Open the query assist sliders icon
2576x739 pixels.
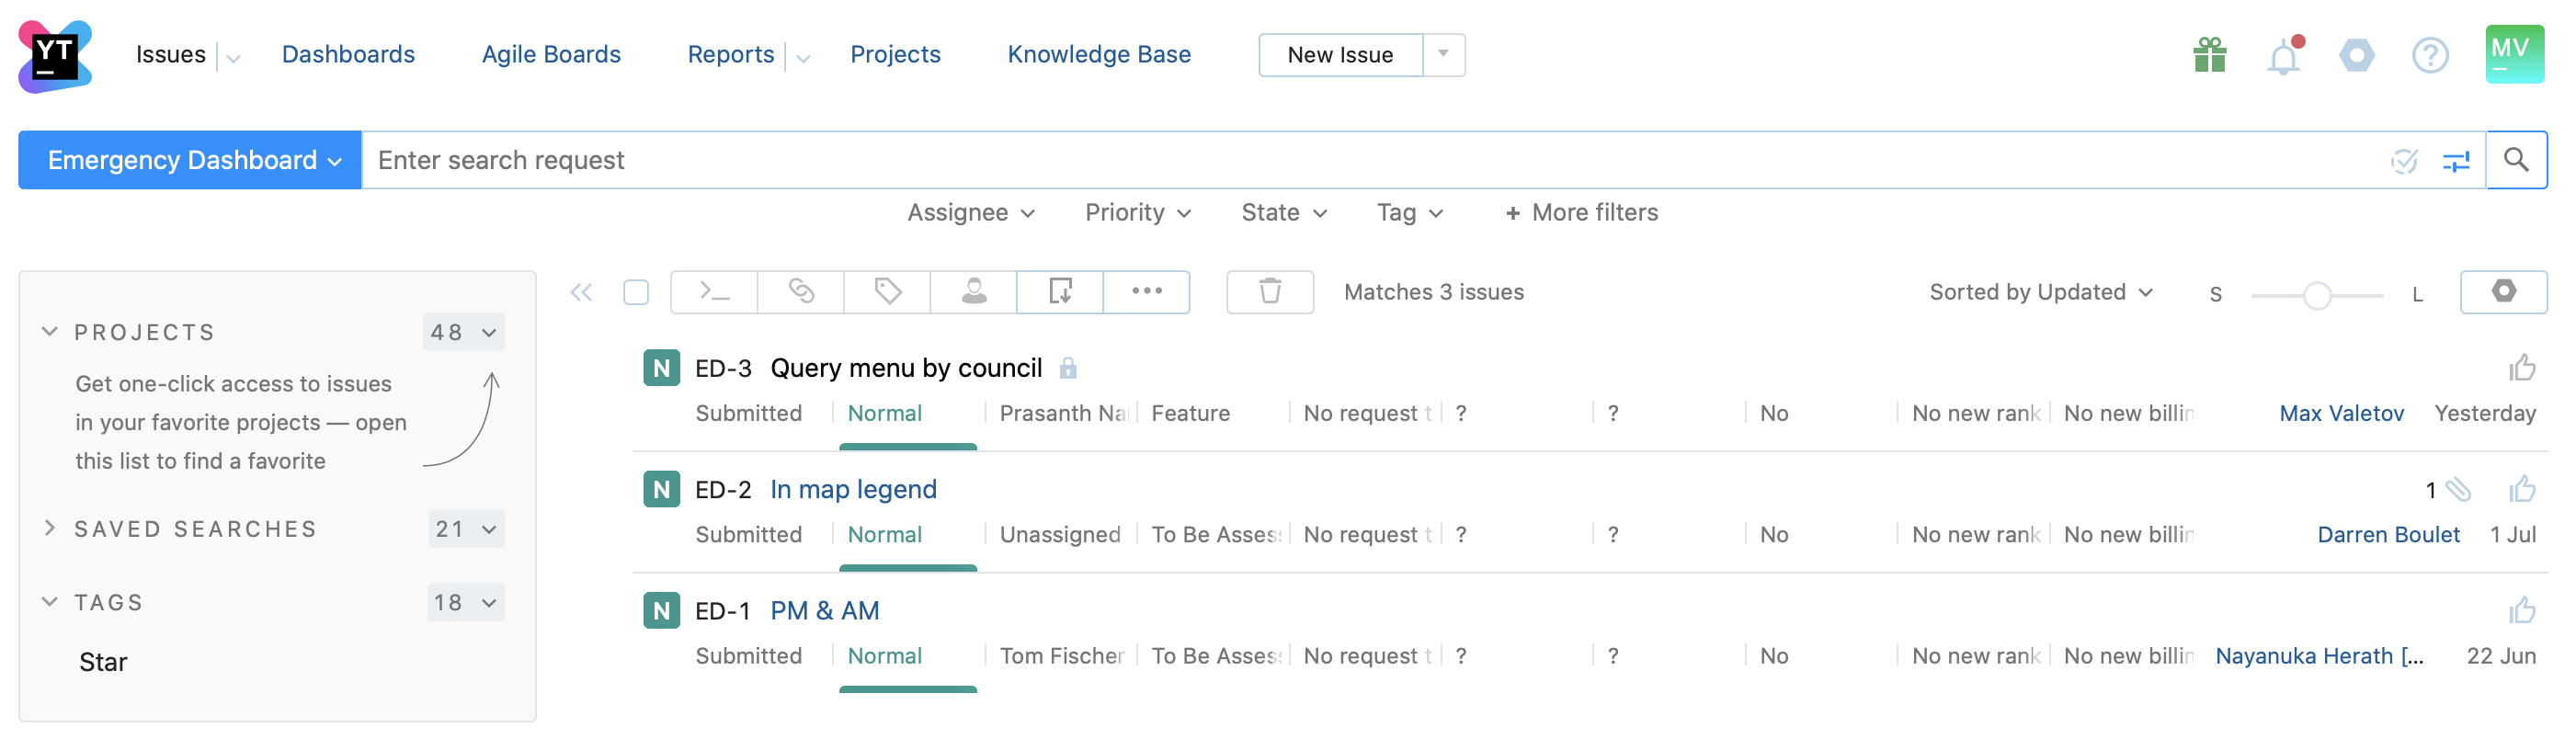(2456, 161)
